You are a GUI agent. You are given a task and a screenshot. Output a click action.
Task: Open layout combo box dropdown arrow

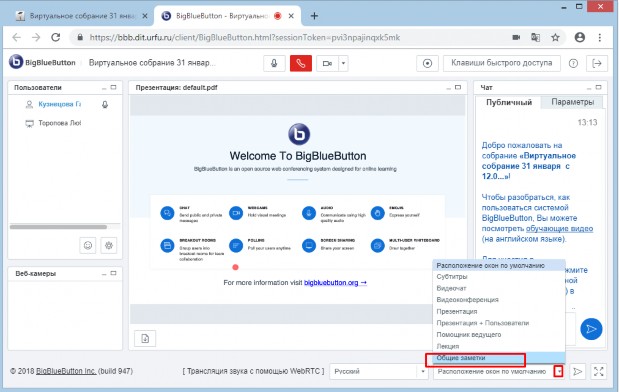[x=559, y=371]
